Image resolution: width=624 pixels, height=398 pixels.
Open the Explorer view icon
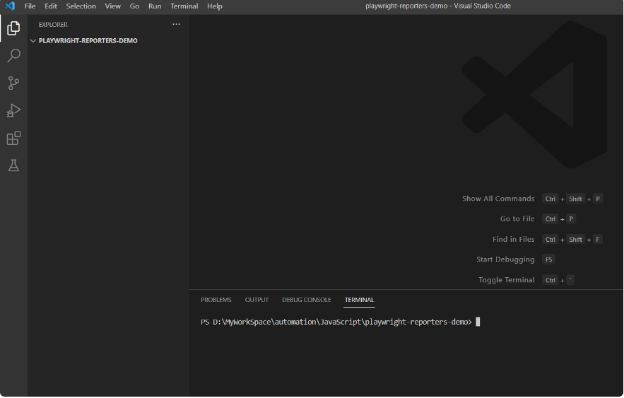click(14, 28)
